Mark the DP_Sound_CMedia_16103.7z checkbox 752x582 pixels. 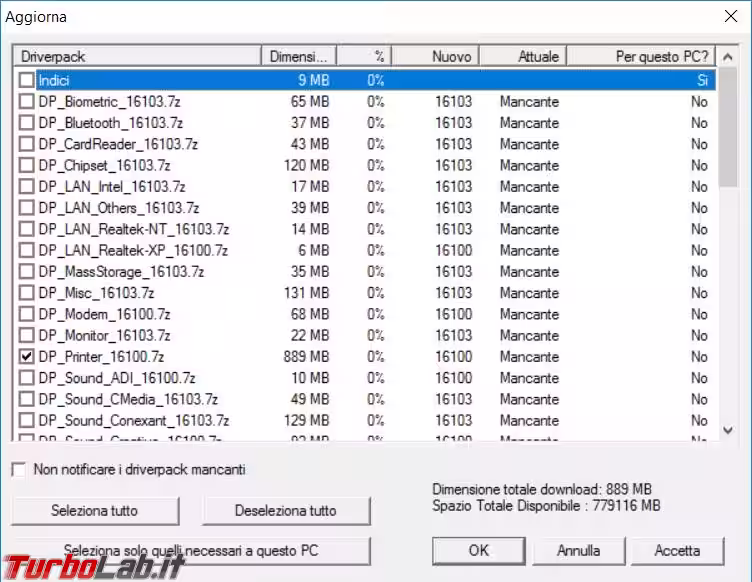(x=26, y=399)
